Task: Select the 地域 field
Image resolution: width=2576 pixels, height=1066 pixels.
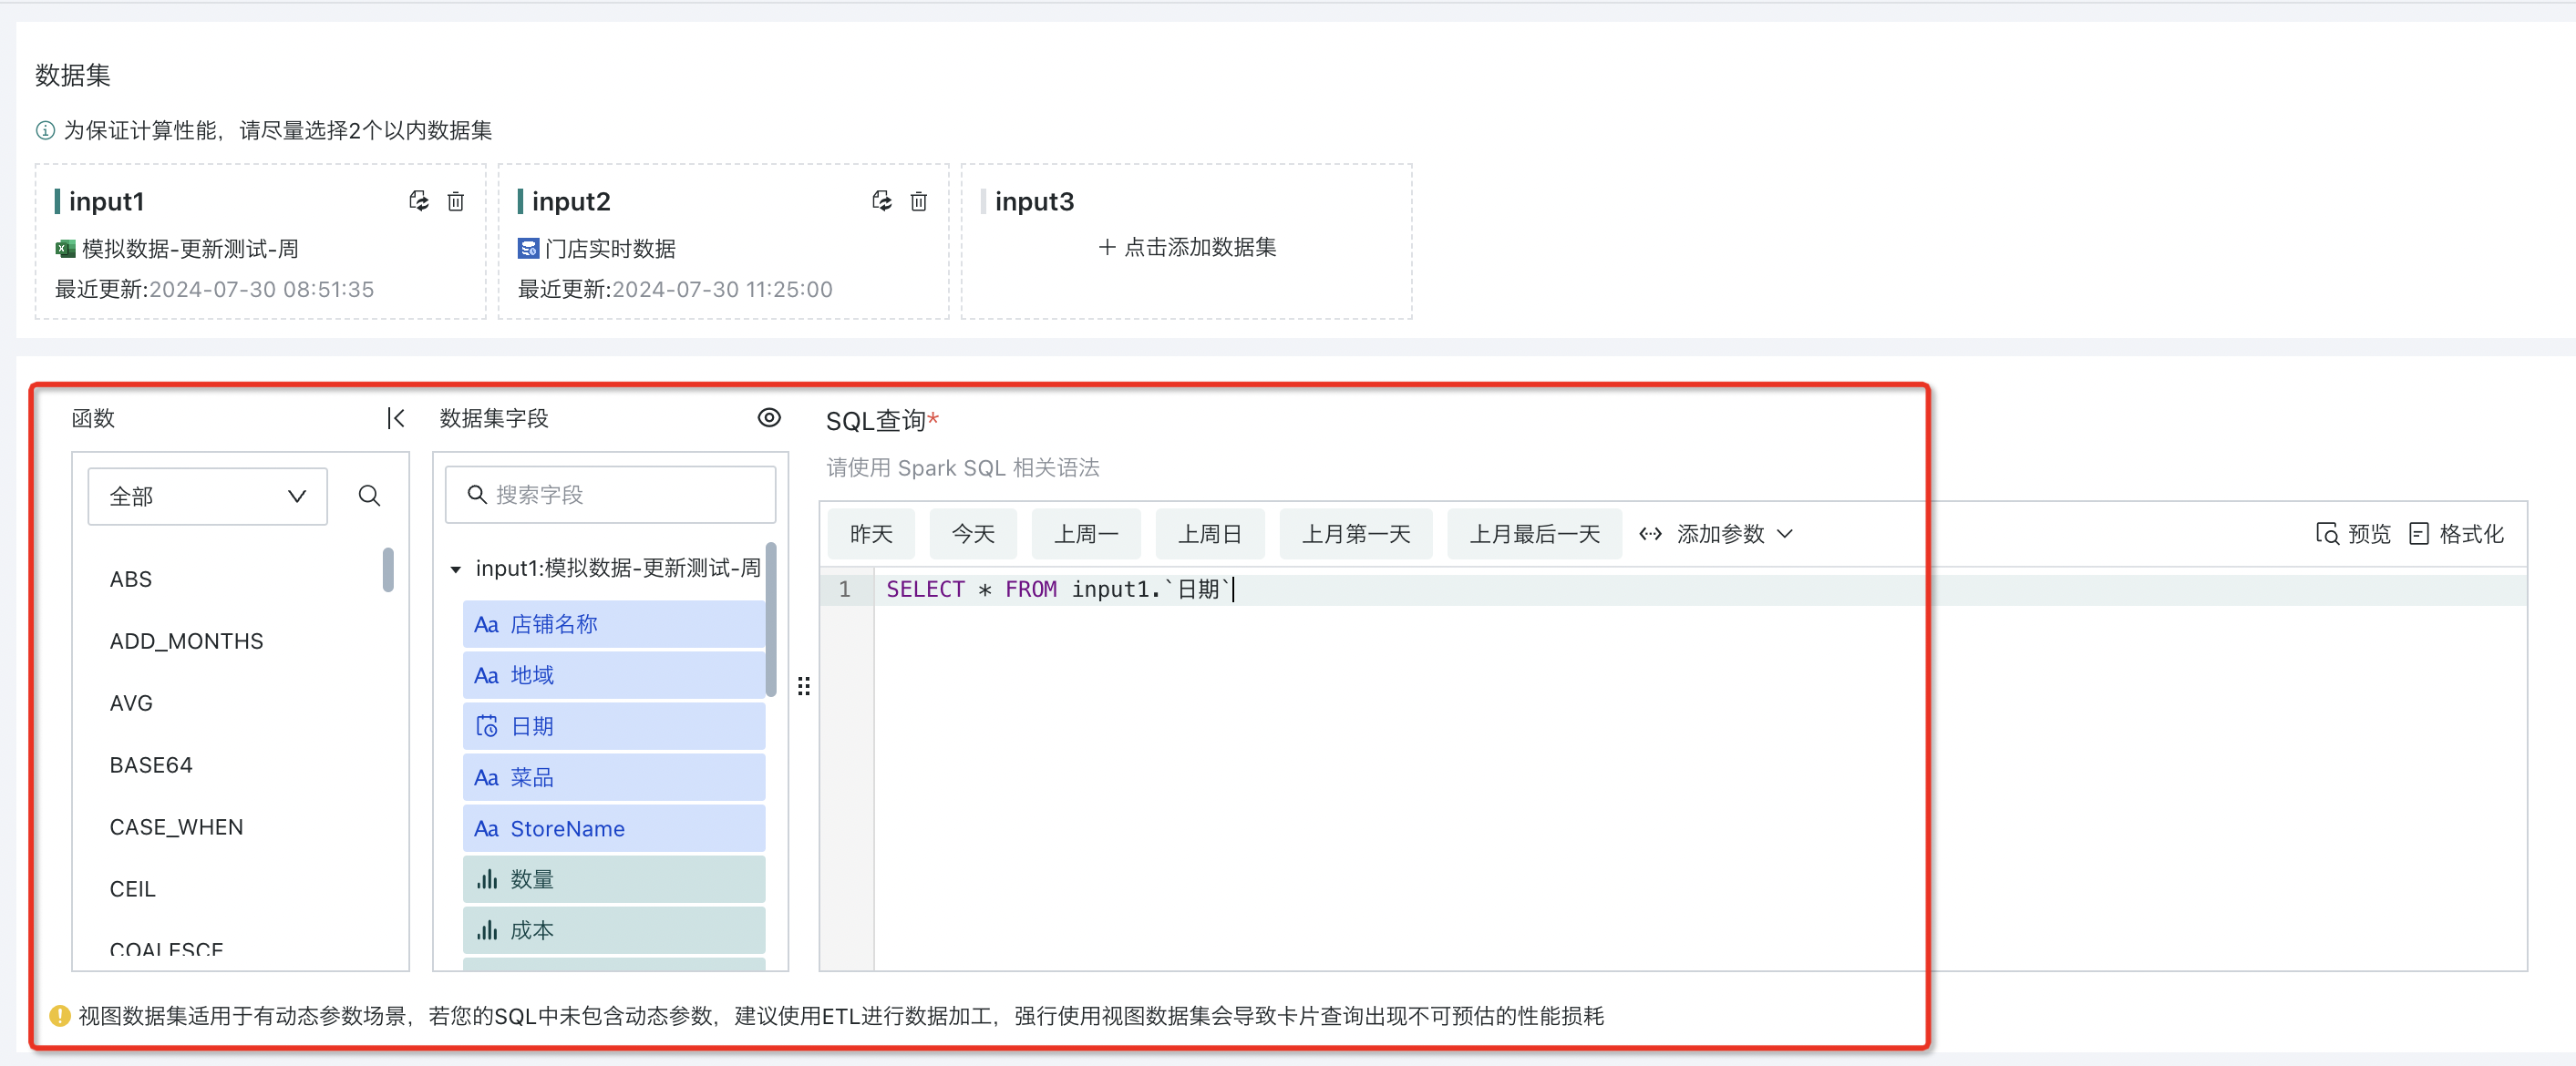Action: [x=614, y=675]
